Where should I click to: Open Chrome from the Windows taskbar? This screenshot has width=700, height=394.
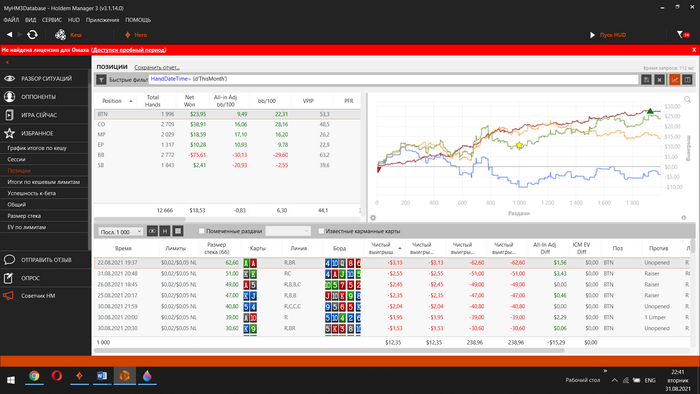(34, 376)
